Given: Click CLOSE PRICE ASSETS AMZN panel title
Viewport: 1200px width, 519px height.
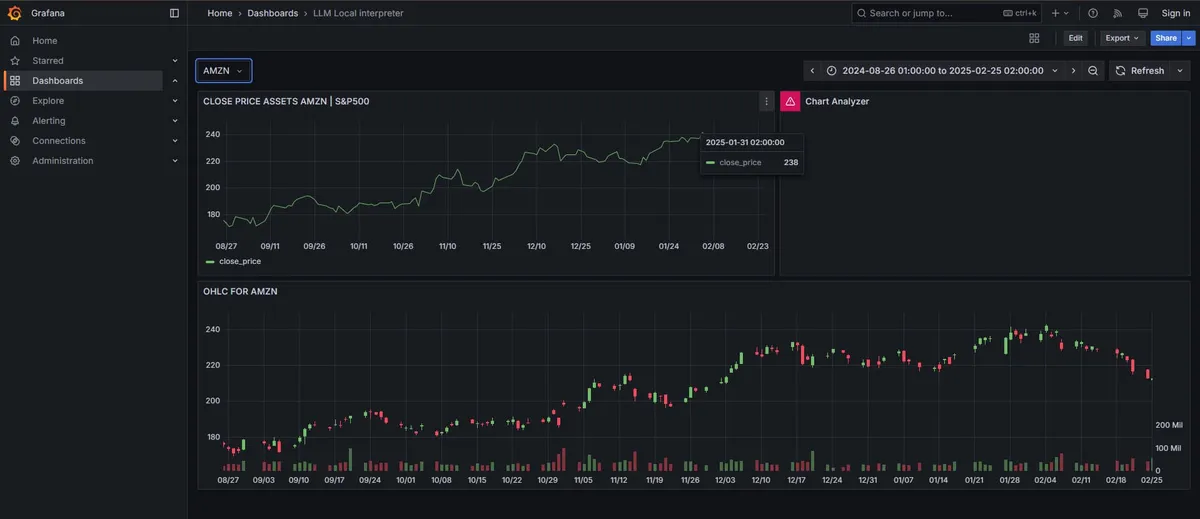Looking at the screenshot, I should click(286, 101).
